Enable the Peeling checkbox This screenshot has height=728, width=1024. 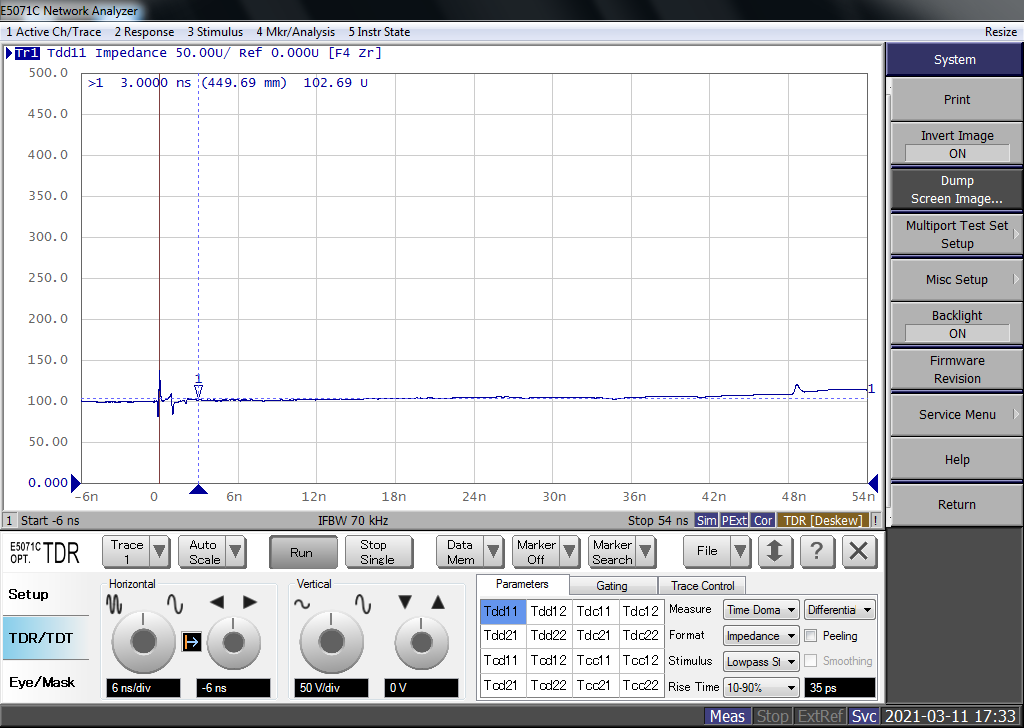(811, 636)
